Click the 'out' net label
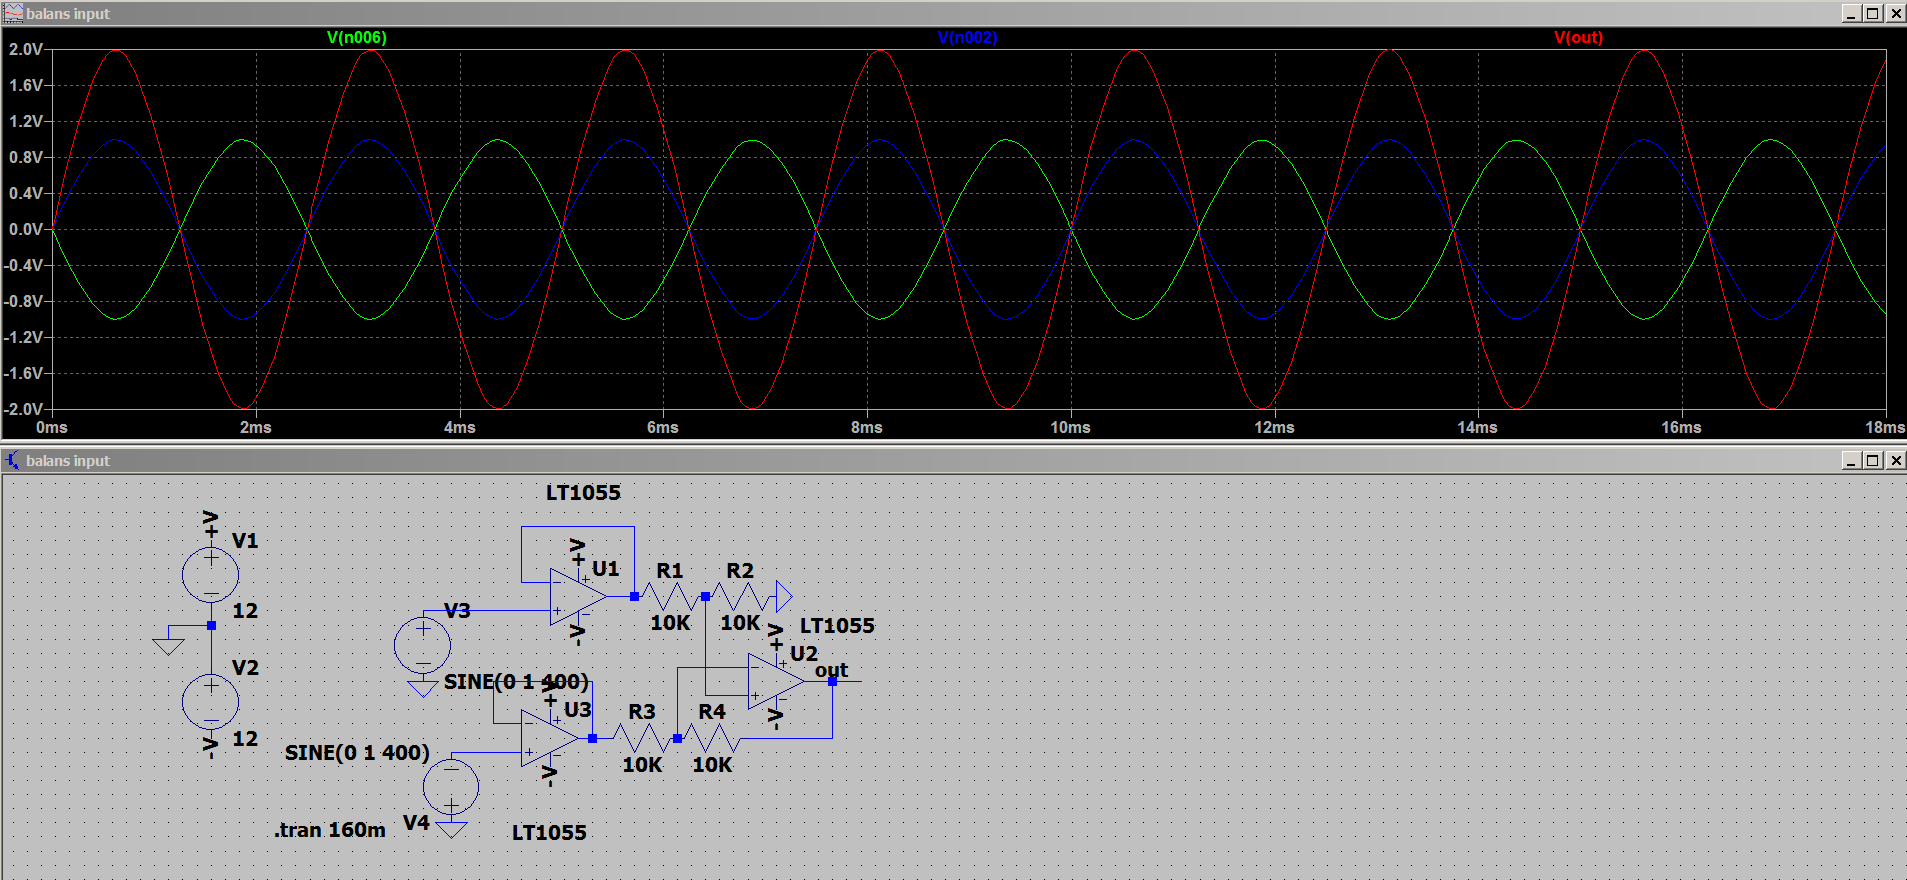Viewport: 1907px width, 880px height. 831,670
